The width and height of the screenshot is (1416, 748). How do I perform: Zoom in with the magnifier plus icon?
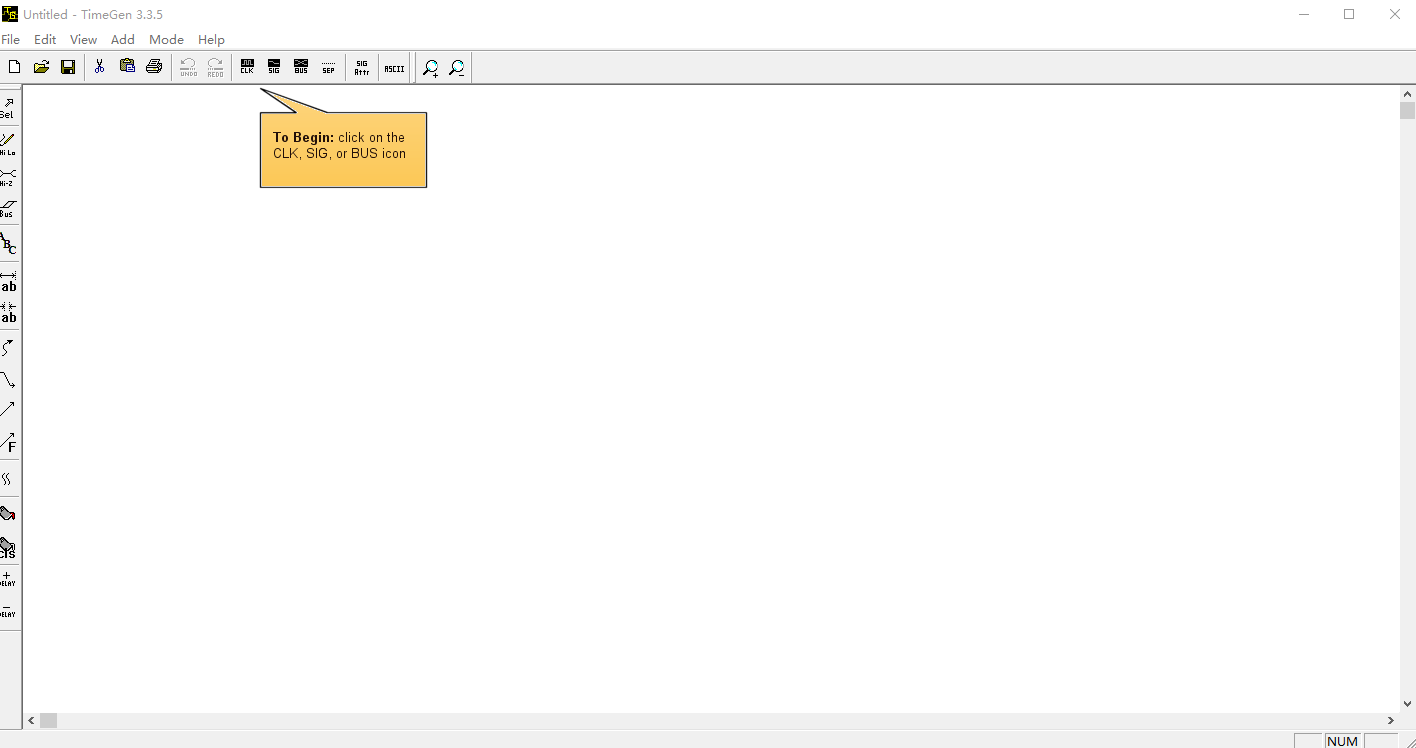(430, 67)
